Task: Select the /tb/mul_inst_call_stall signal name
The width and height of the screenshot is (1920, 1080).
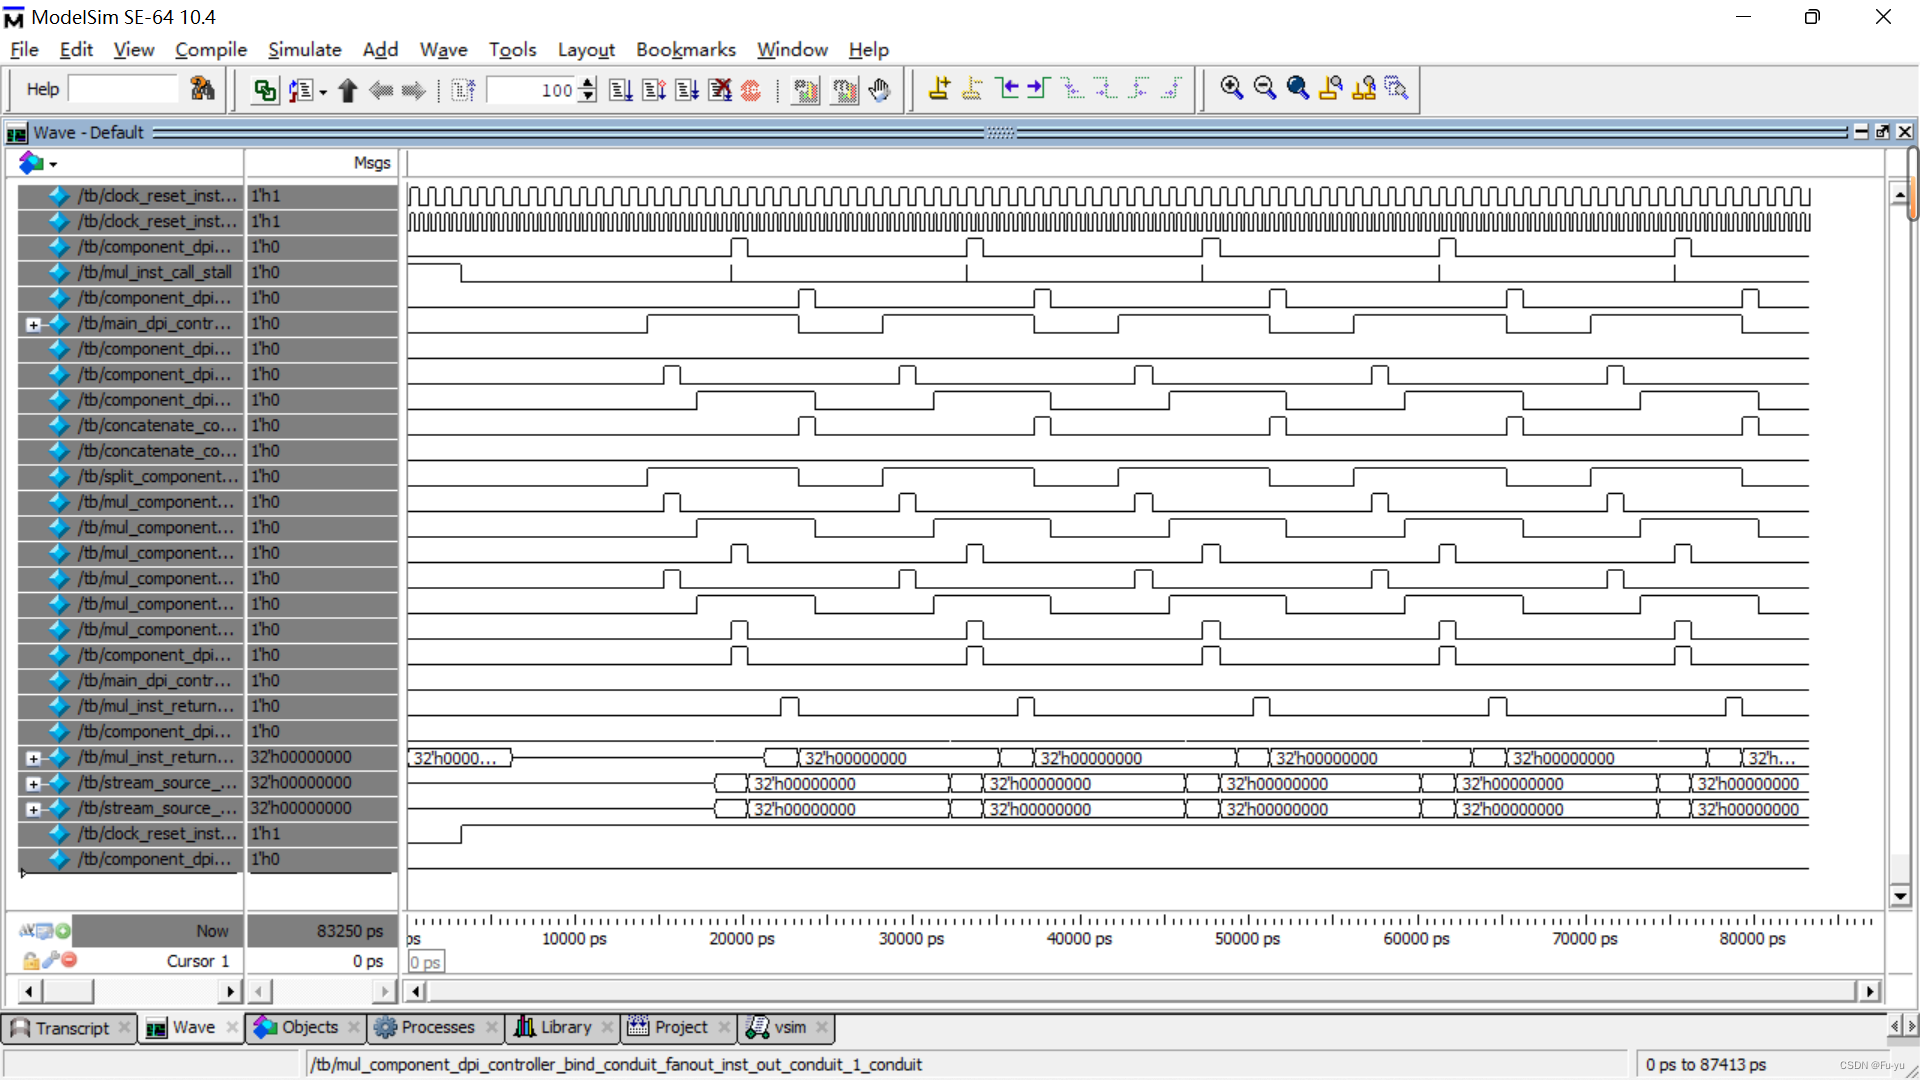Action: click(155, 272)
